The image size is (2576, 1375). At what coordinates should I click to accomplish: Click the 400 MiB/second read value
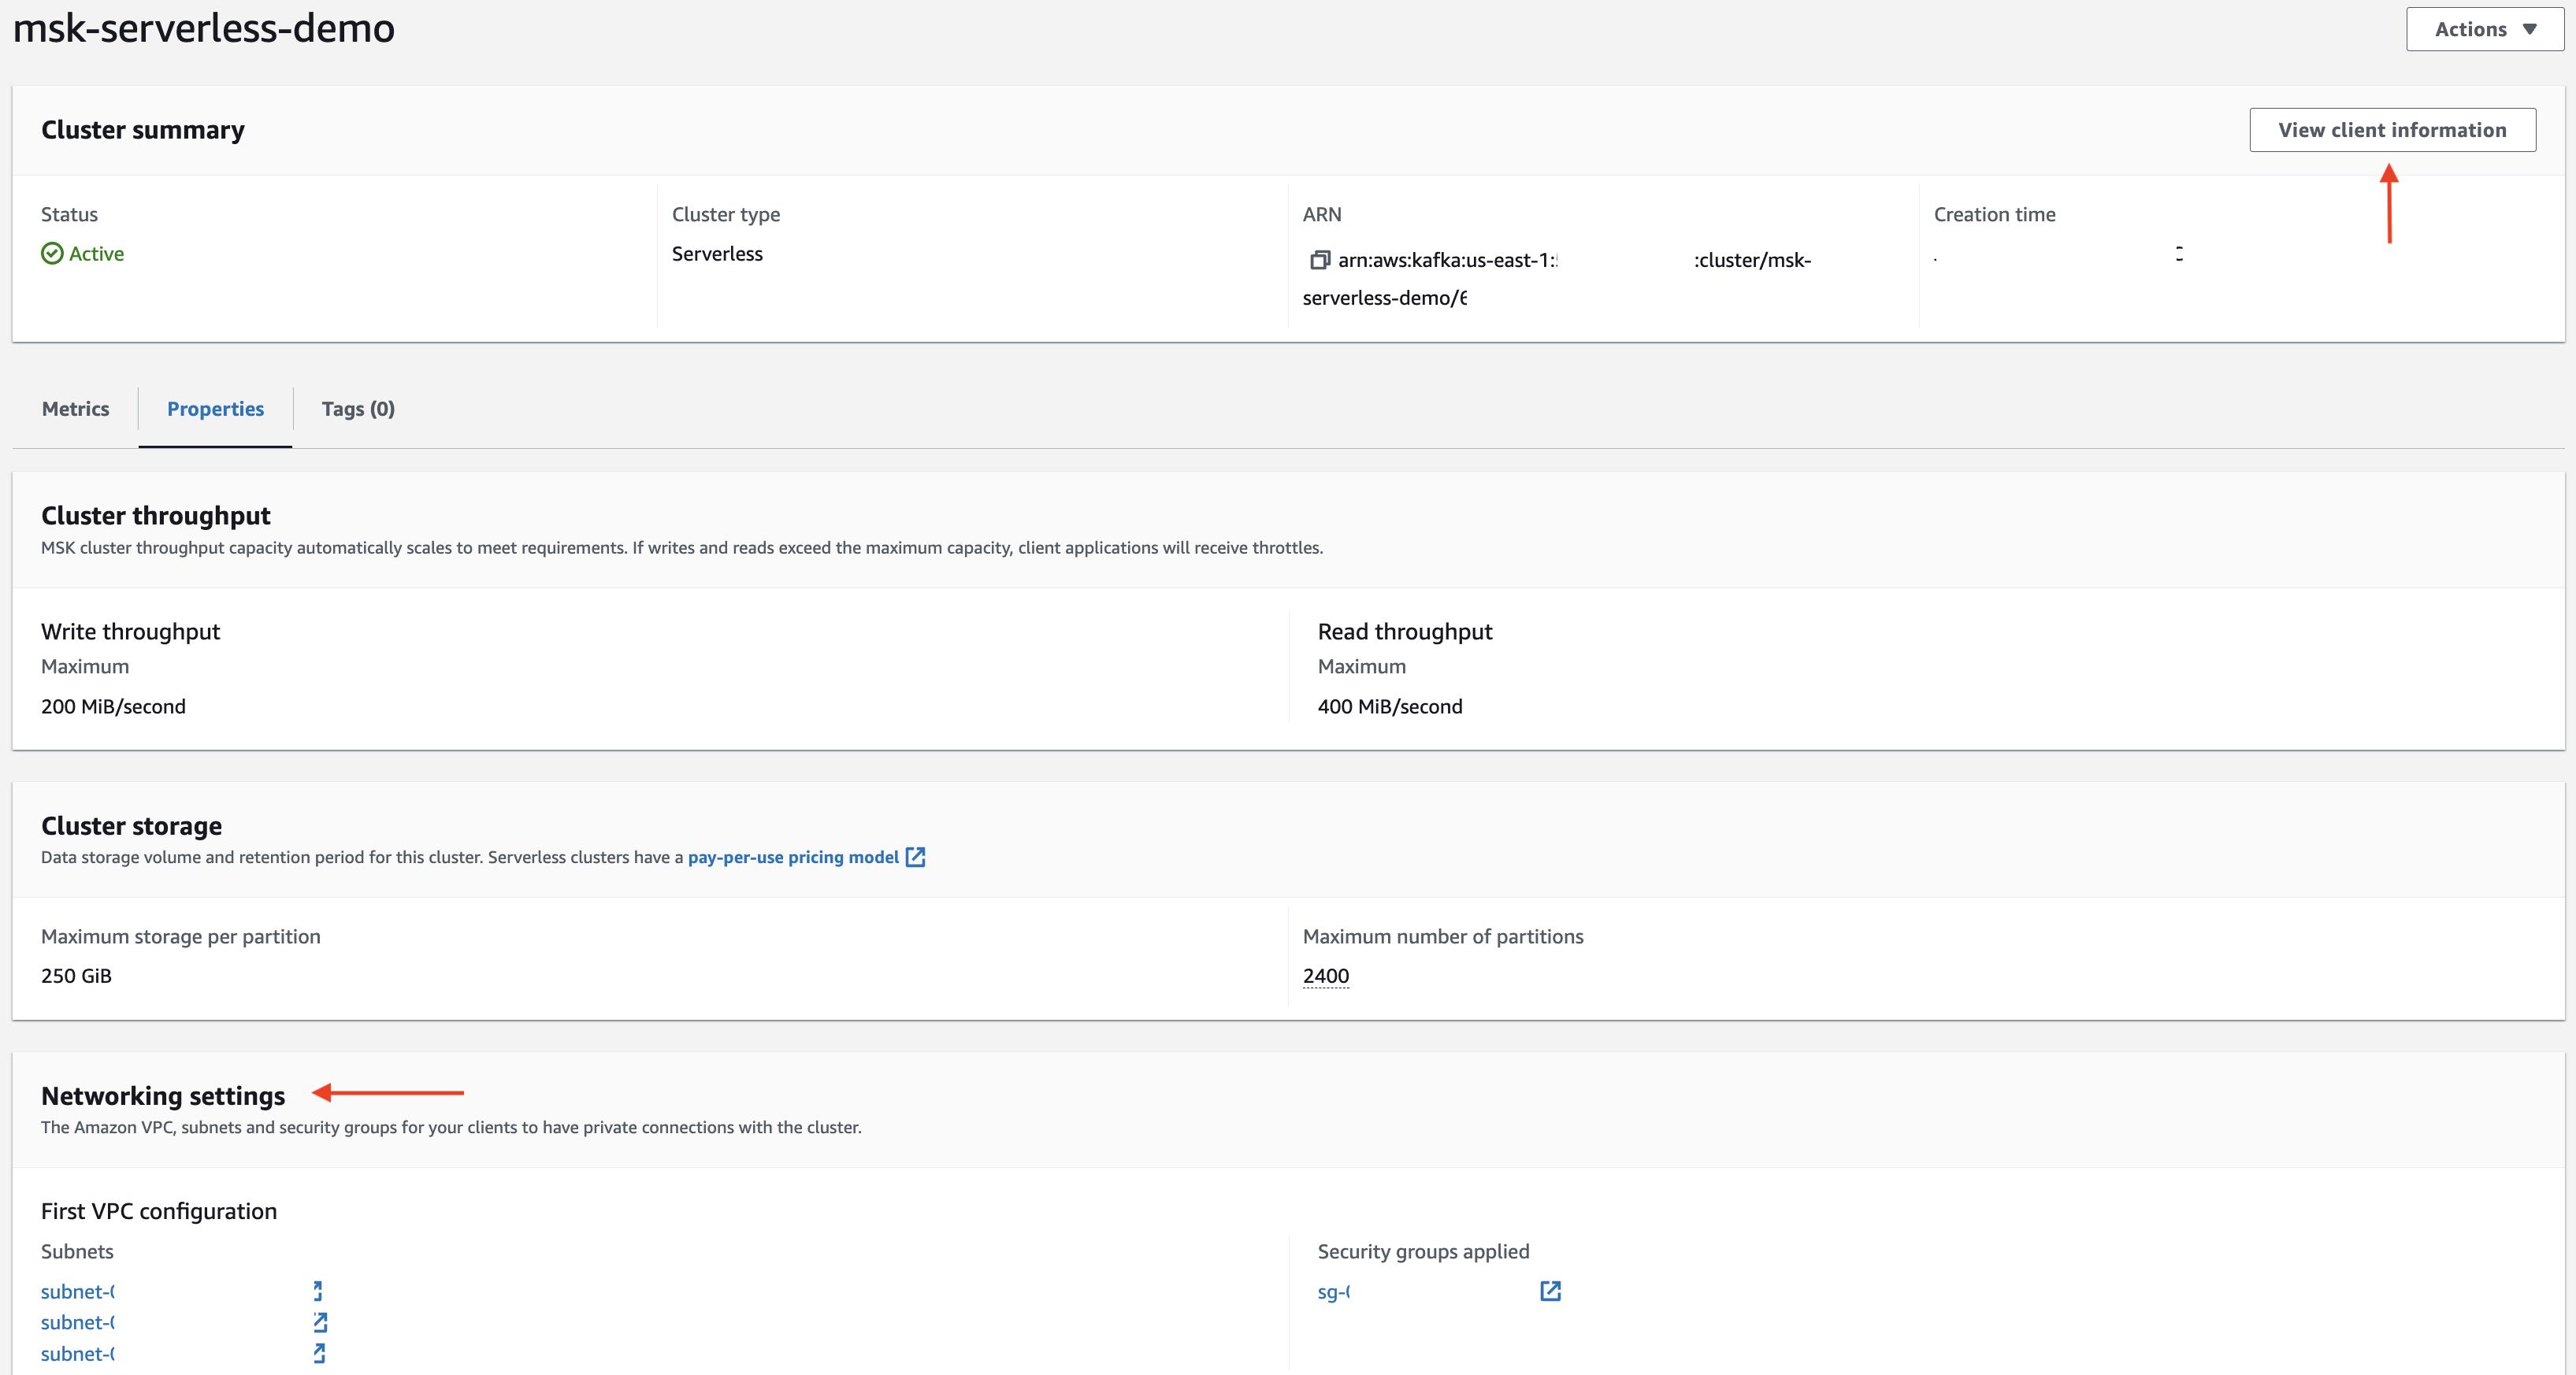coord(1390,707)
